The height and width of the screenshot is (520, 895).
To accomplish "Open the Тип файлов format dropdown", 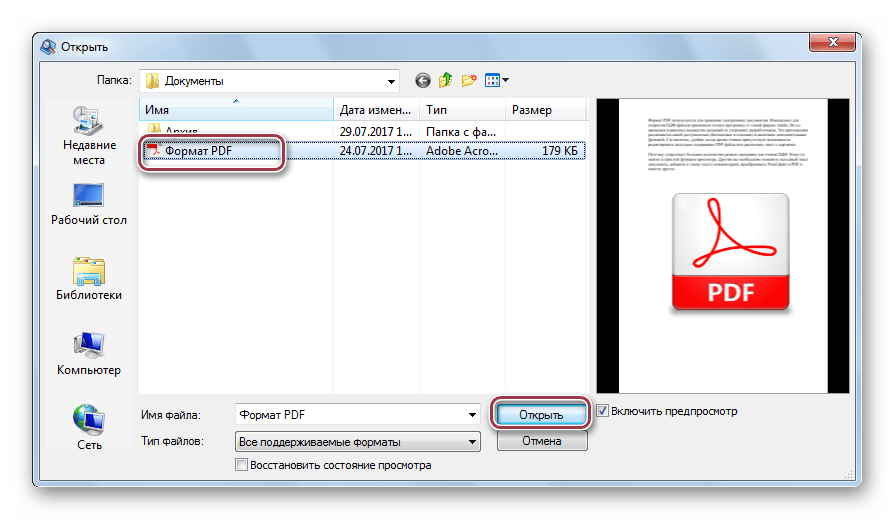I will pos(358,442).
